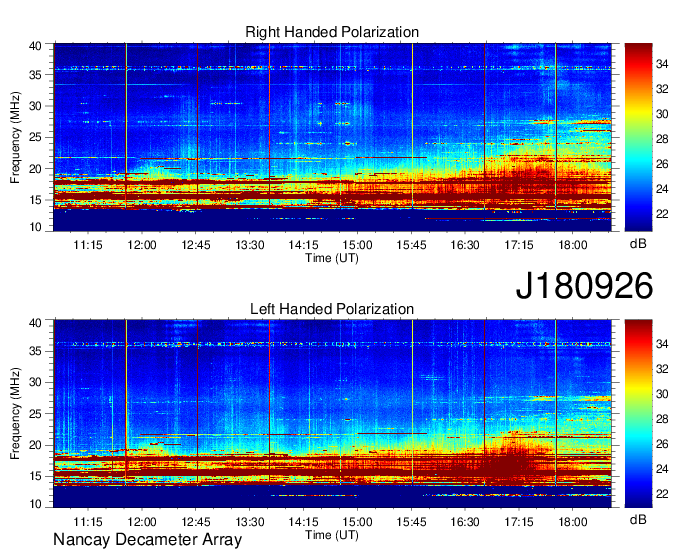The height and width of the screenshot is (552, 680).
Task: Click the 17:15 tick label under the top plot
Action: [x=519, y=245]
